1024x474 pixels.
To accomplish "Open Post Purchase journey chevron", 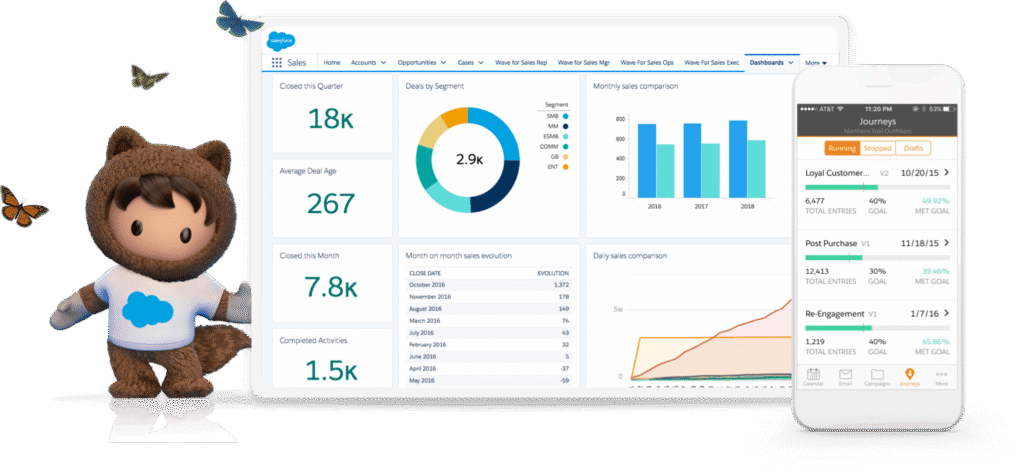I will tap(946, 243).
